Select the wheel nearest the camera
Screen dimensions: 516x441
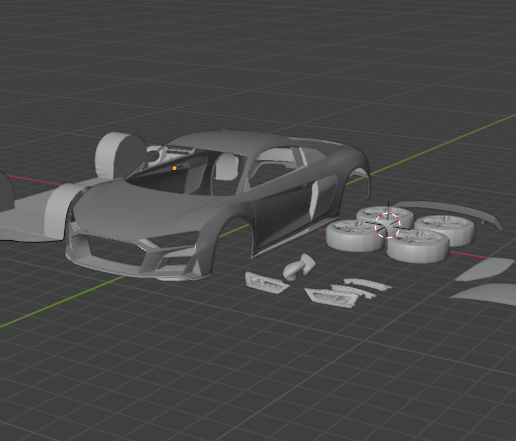[418, 246]
